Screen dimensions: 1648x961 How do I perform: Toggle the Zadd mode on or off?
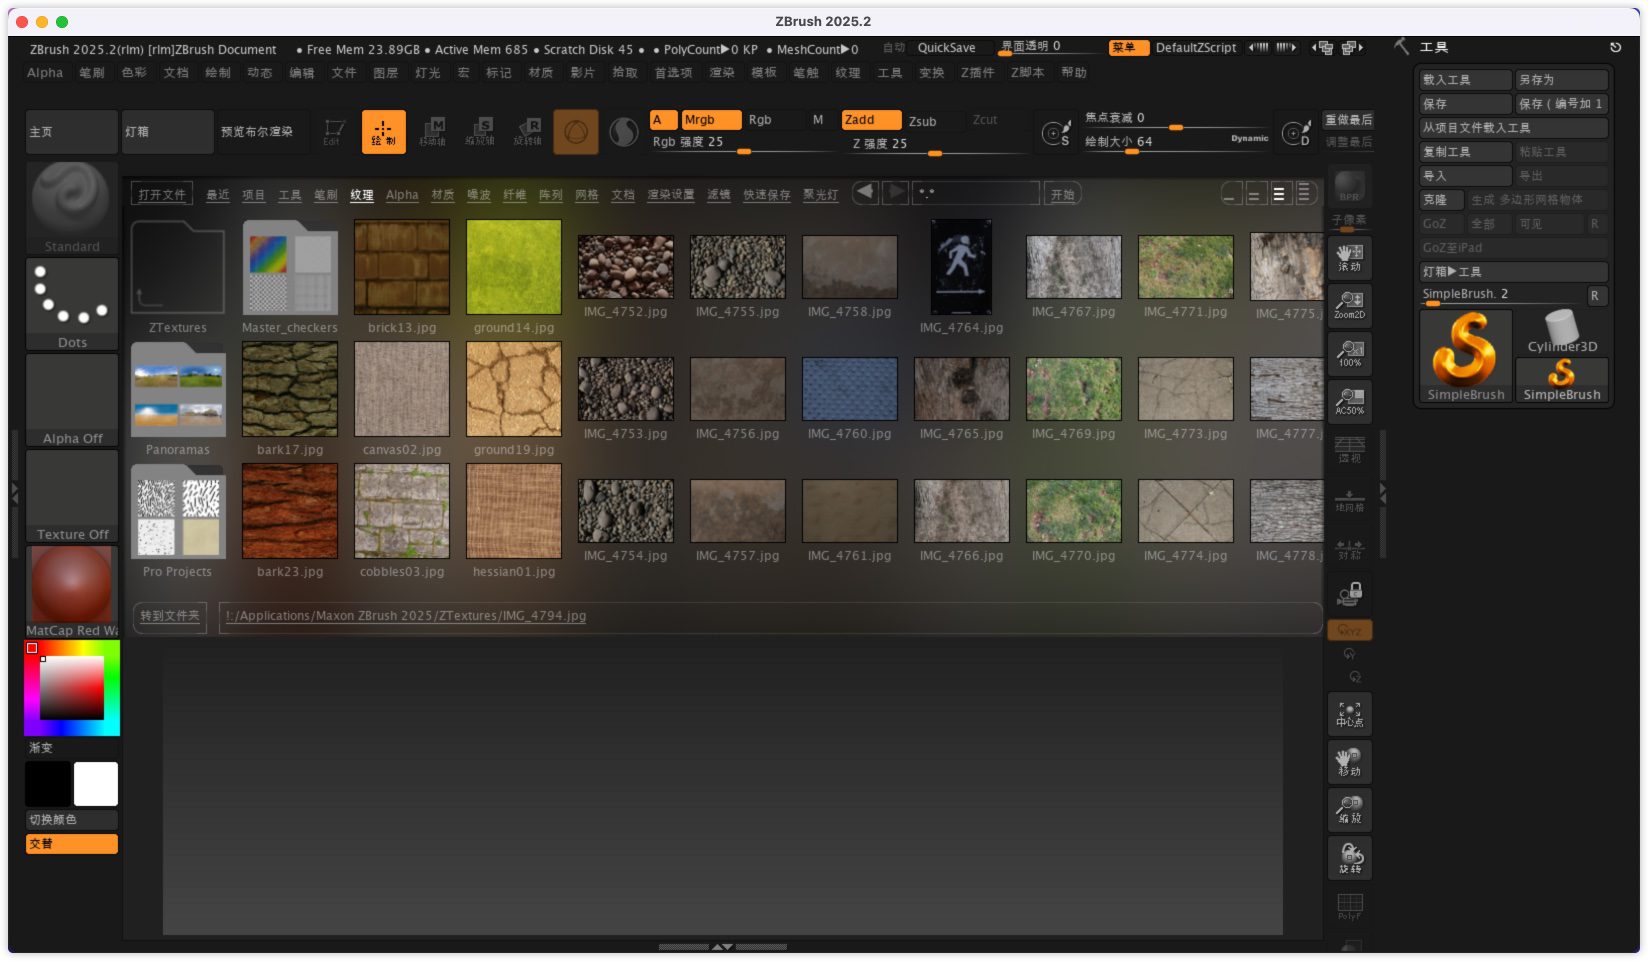(870, 120)
